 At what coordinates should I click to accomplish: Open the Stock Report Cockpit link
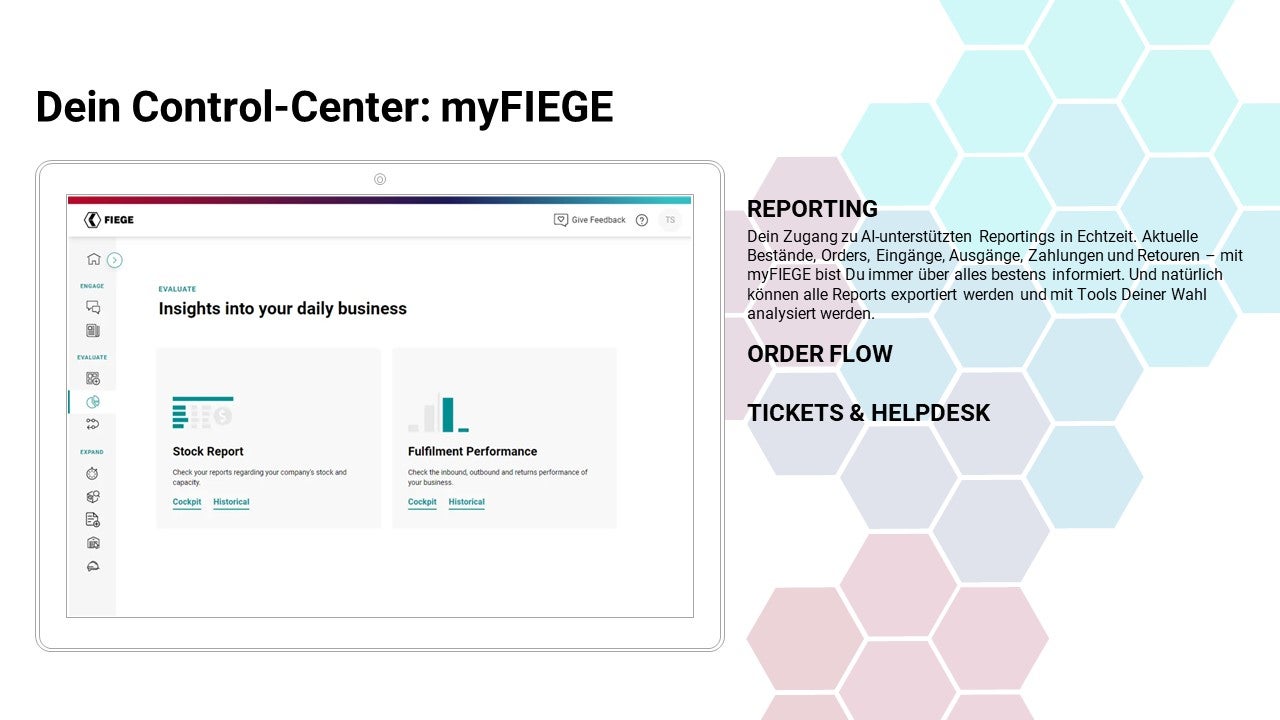[x=187, y=502]
